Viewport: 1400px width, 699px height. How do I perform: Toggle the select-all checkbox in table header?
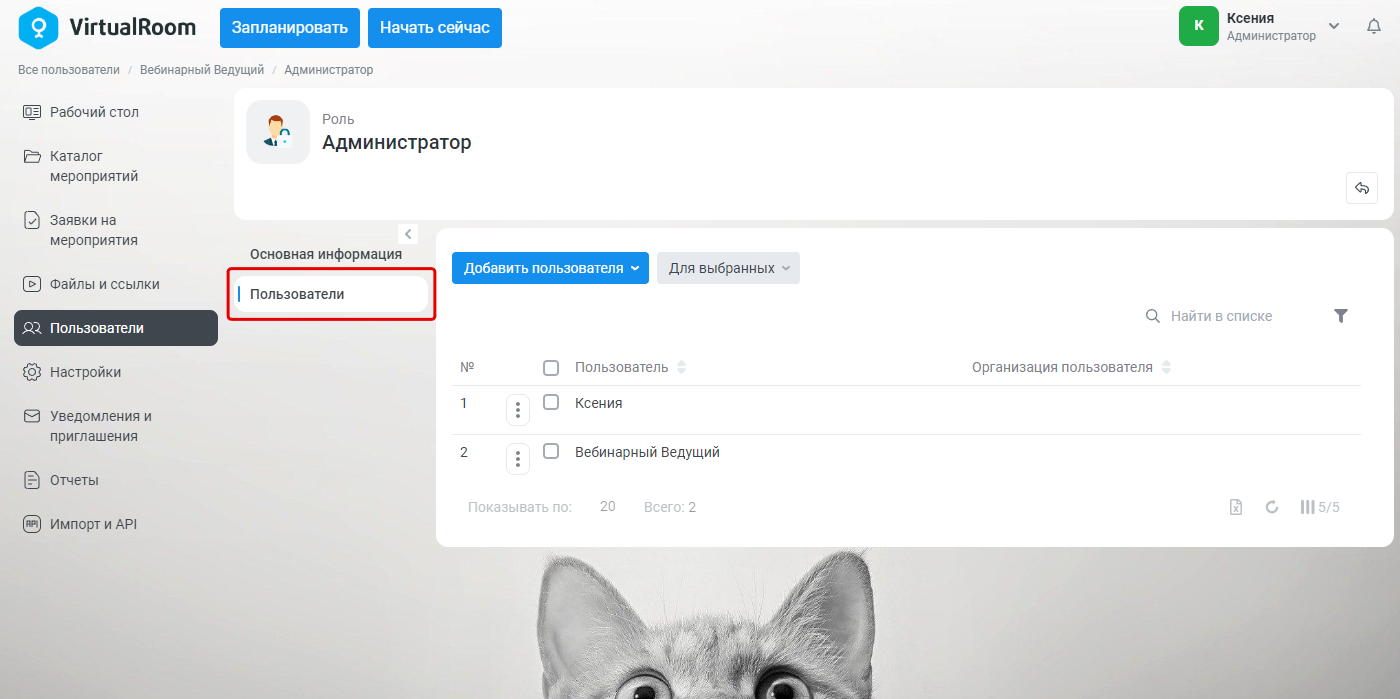551,368
